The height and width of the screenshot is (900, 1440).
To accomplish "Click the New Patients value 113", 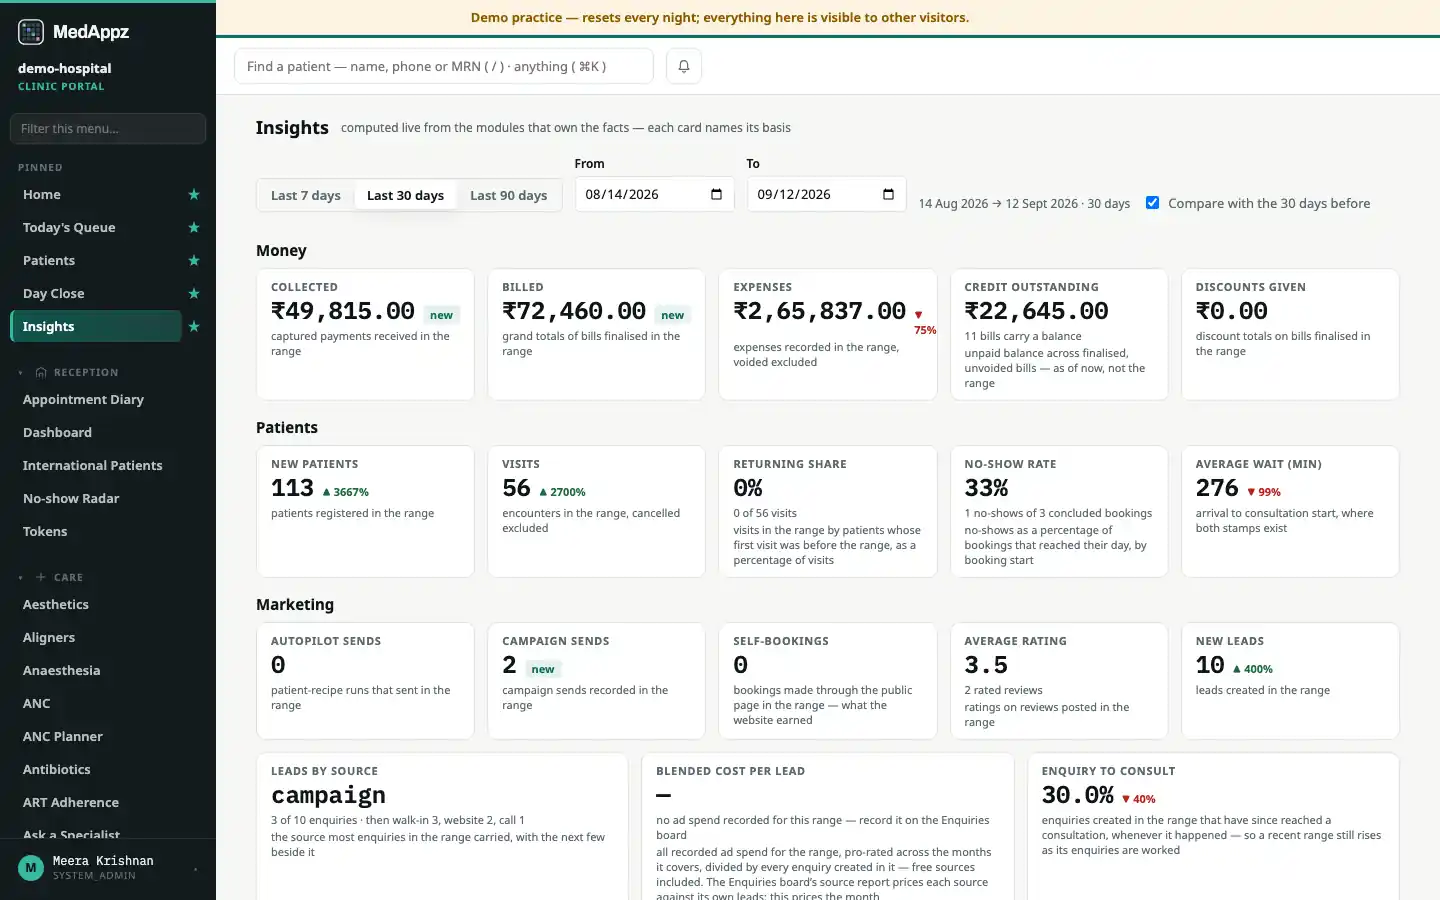I will (x=292, y=488).
